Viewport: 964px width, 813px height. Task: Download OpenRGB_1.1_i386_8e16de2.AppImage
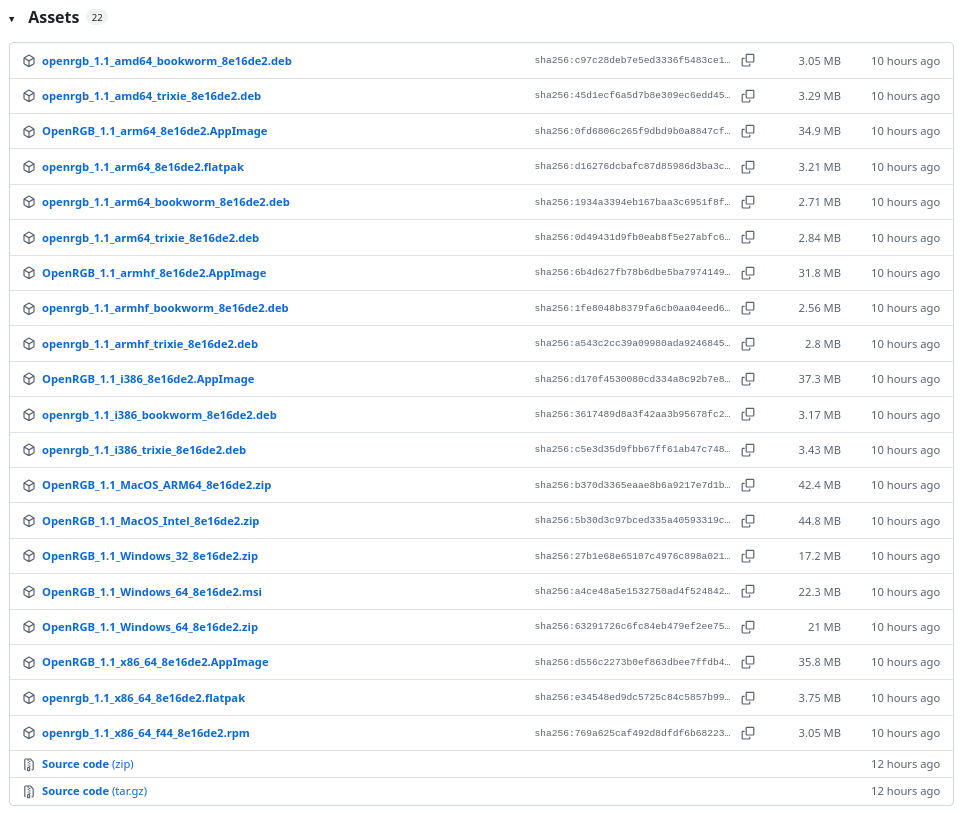[x=148, y=379]
